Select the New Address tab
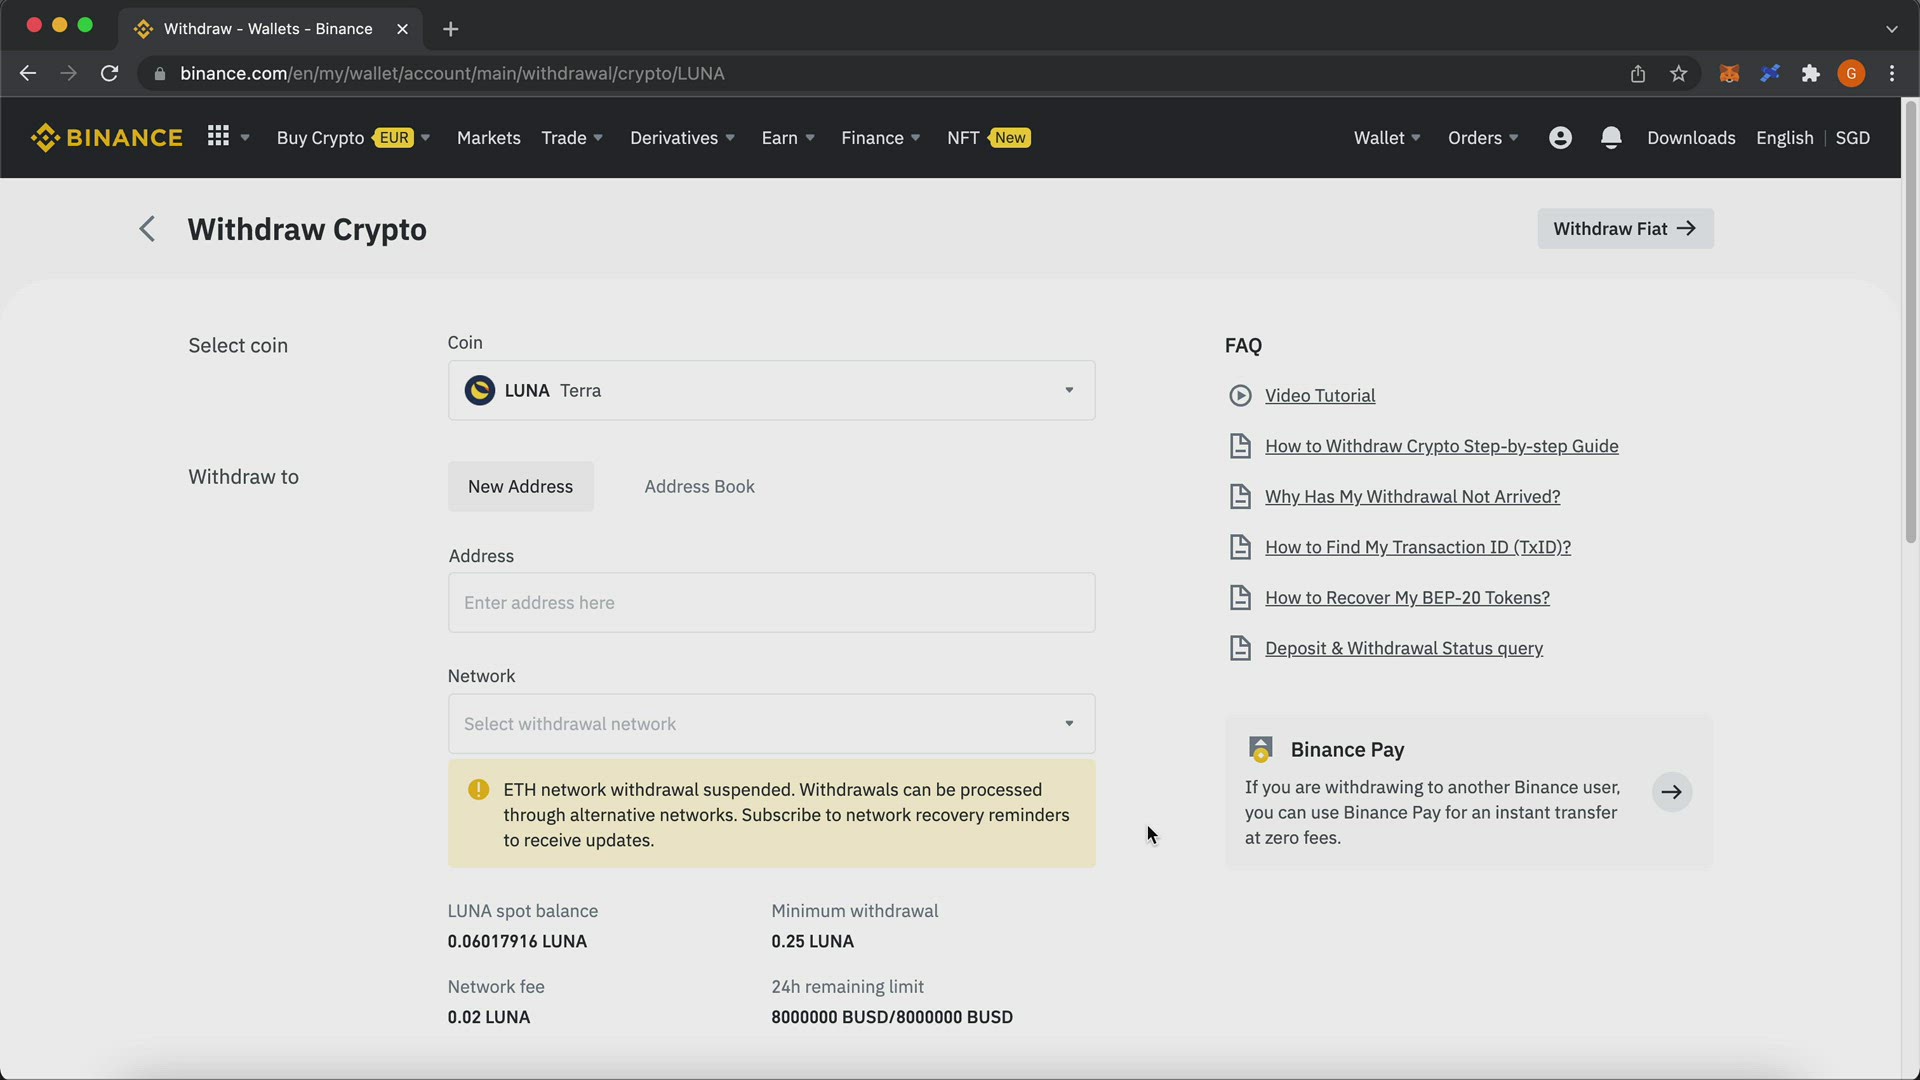Screen dimensions: 1920x1080 click(520, 487)
